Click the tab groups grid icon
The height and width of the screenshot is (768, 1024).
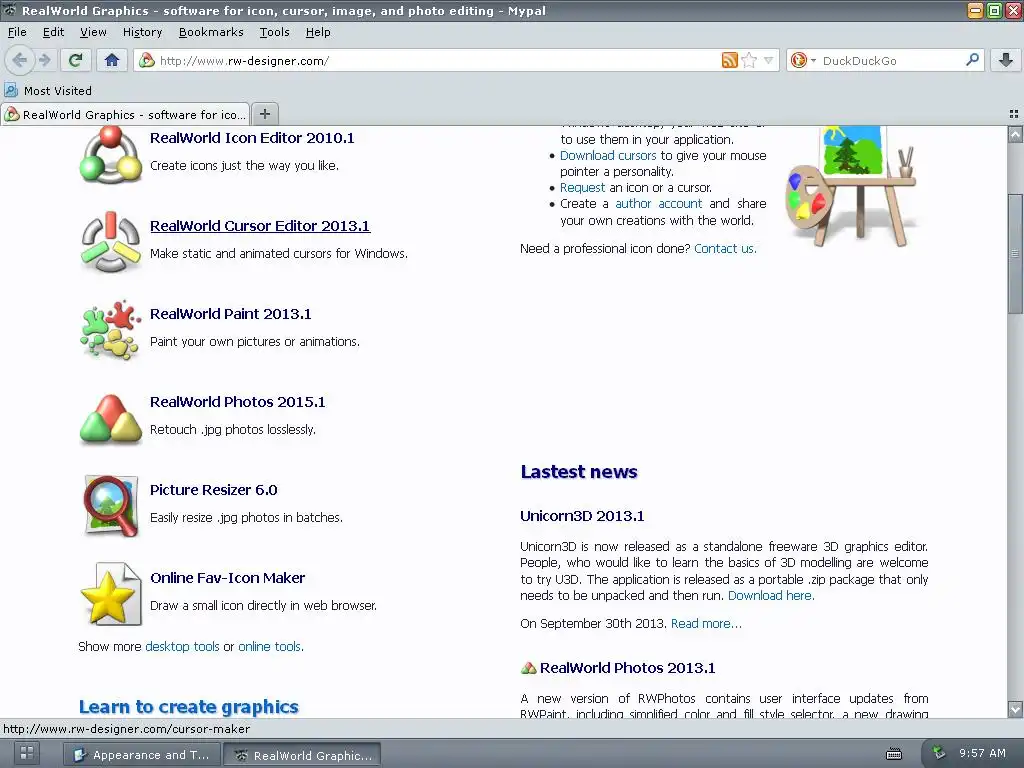1014,114
